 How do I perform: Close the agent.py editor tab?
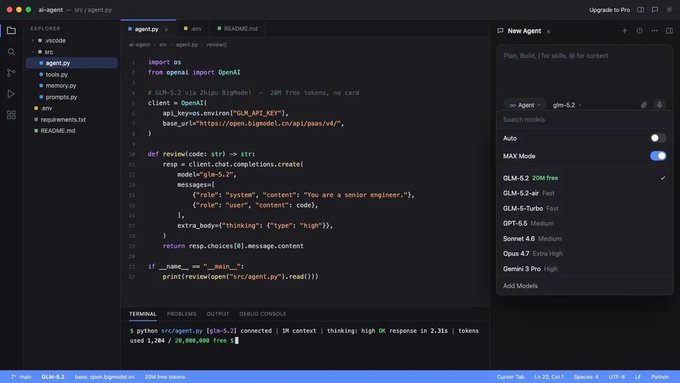[166, 29]
